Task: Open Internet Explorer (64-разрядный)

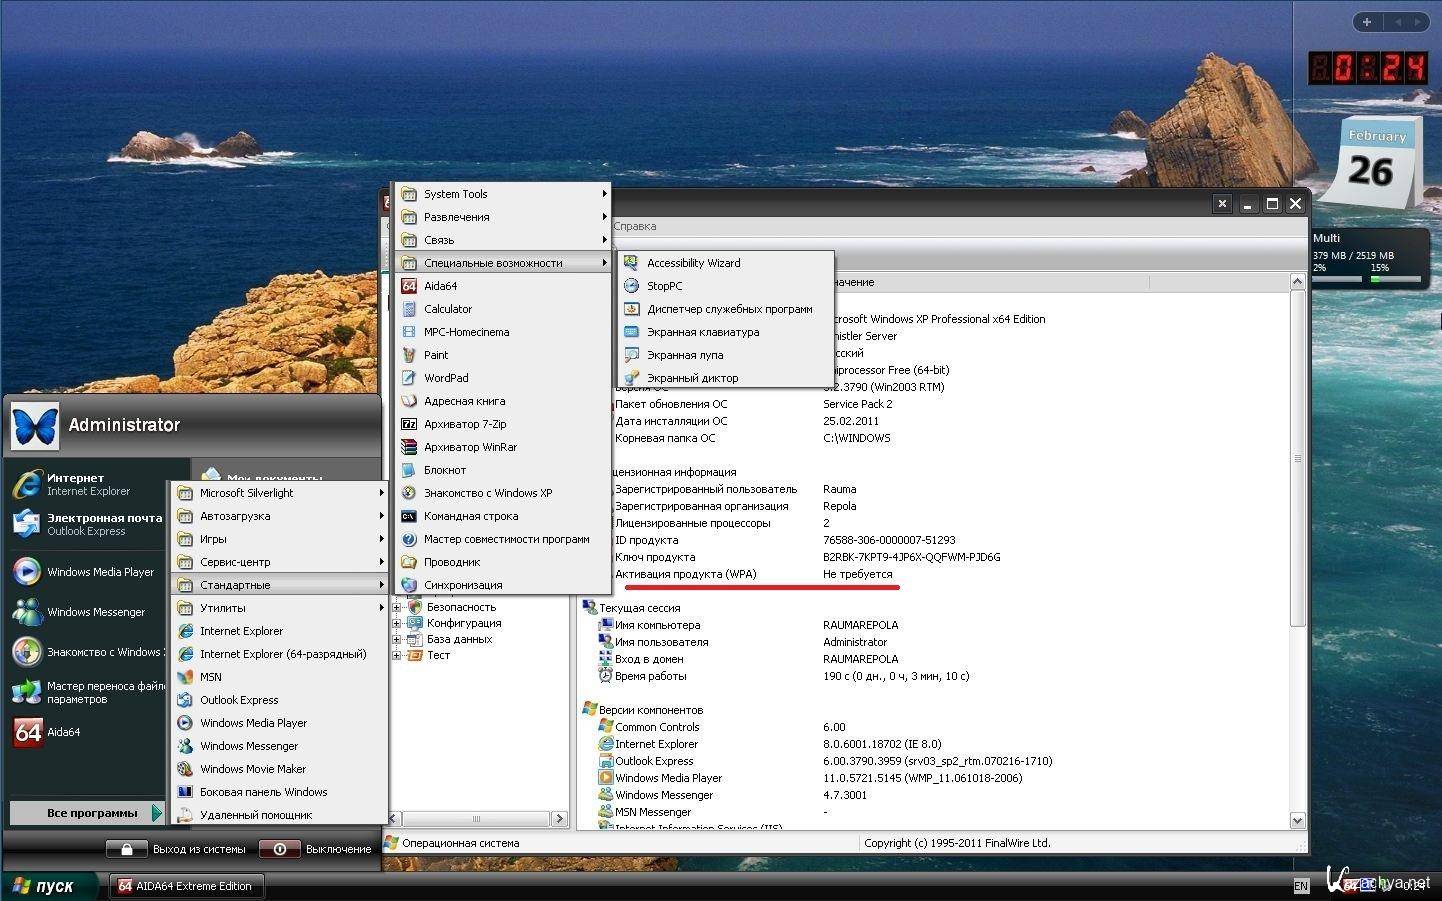Action: coord(280,654)
